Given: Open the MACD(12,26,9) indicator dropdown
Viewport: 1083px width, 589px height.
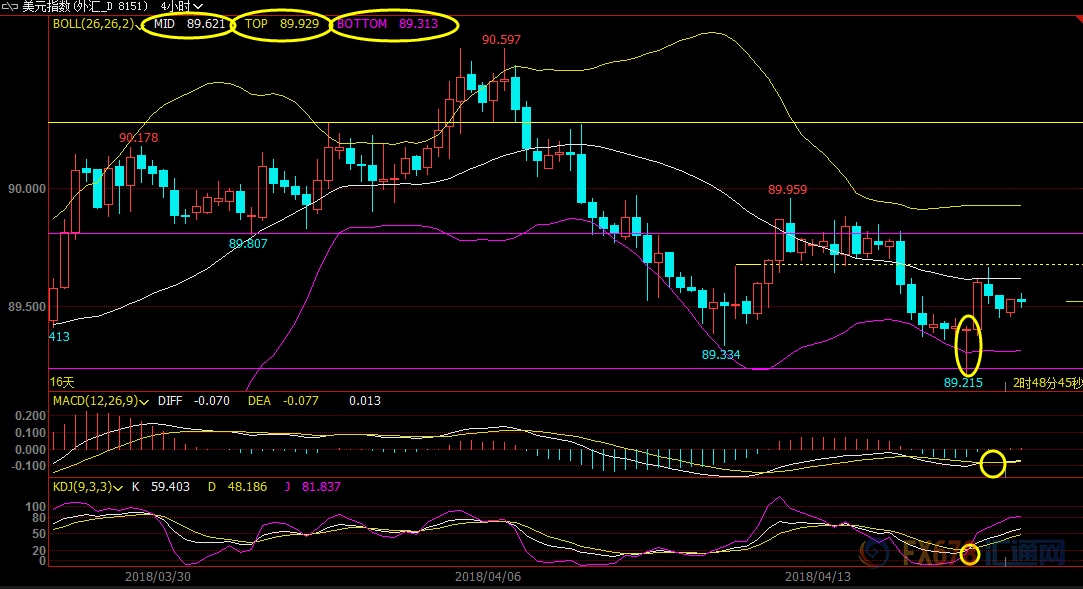Looking at the screenshot, I should pos(146,401).
